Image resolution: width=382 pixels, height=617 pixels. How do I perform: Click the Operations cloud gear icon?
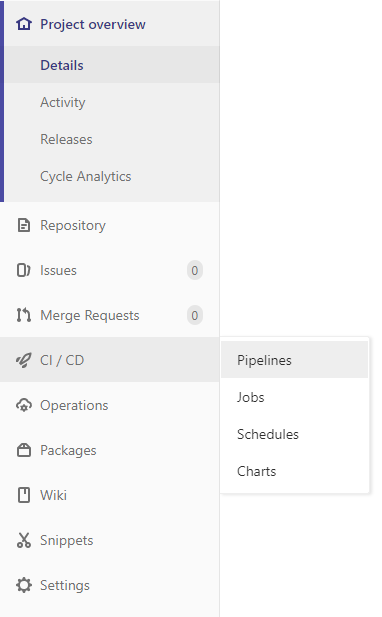(x=24, y=405)
